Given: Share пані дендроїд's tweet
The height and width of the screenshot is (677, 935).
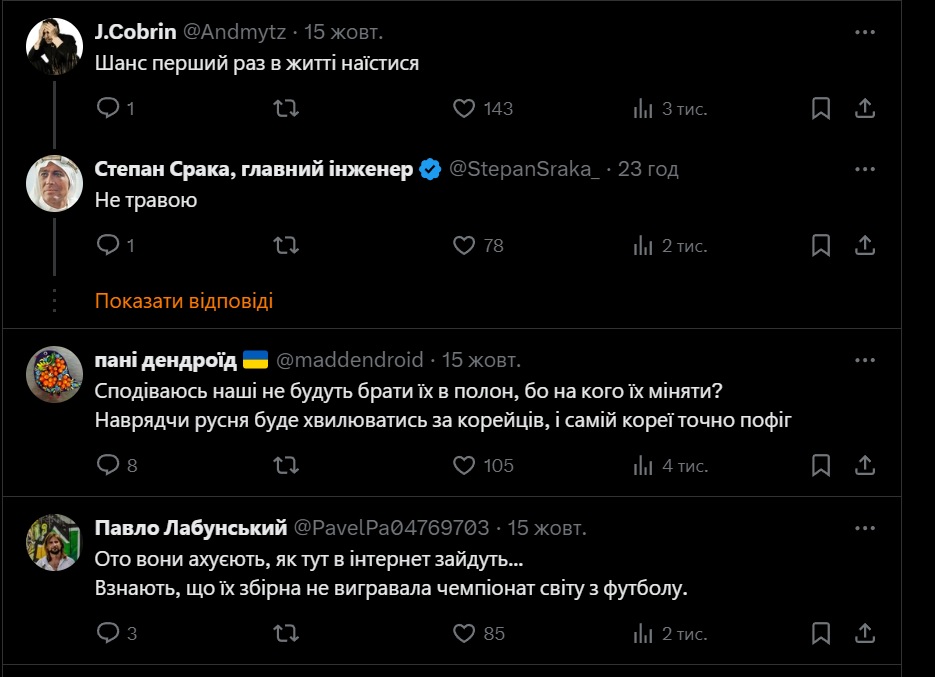Looking at the screenshot, I should [866, 465].
